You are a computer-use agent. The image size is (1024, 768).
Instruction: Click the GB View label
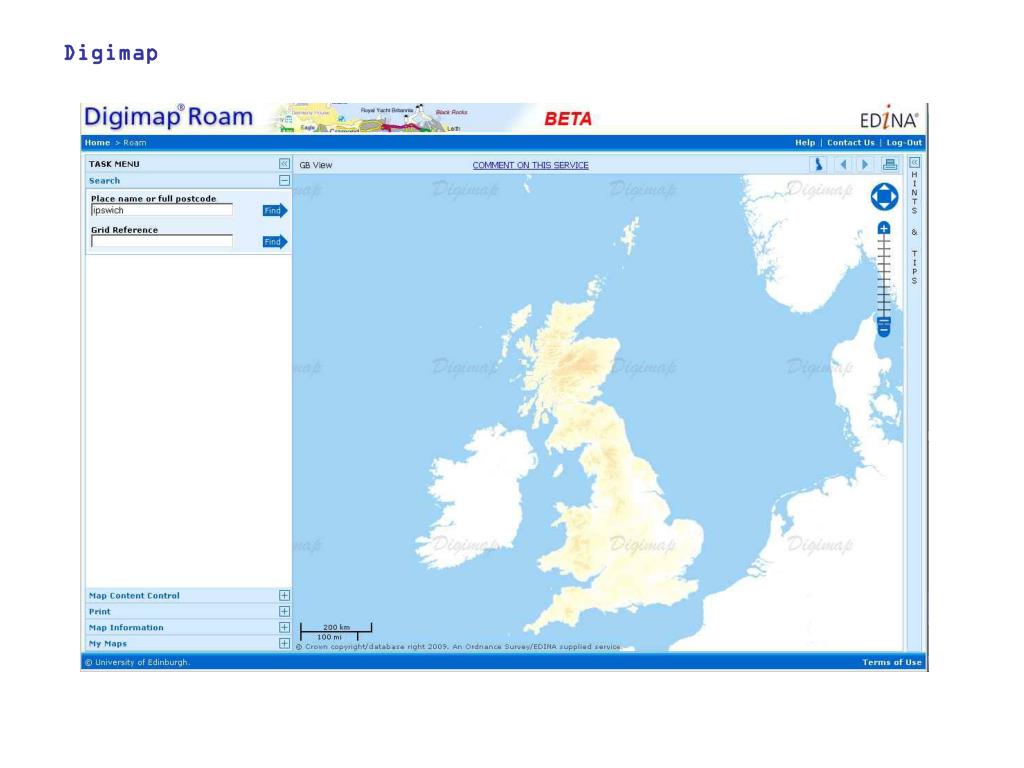pos(315,165)
